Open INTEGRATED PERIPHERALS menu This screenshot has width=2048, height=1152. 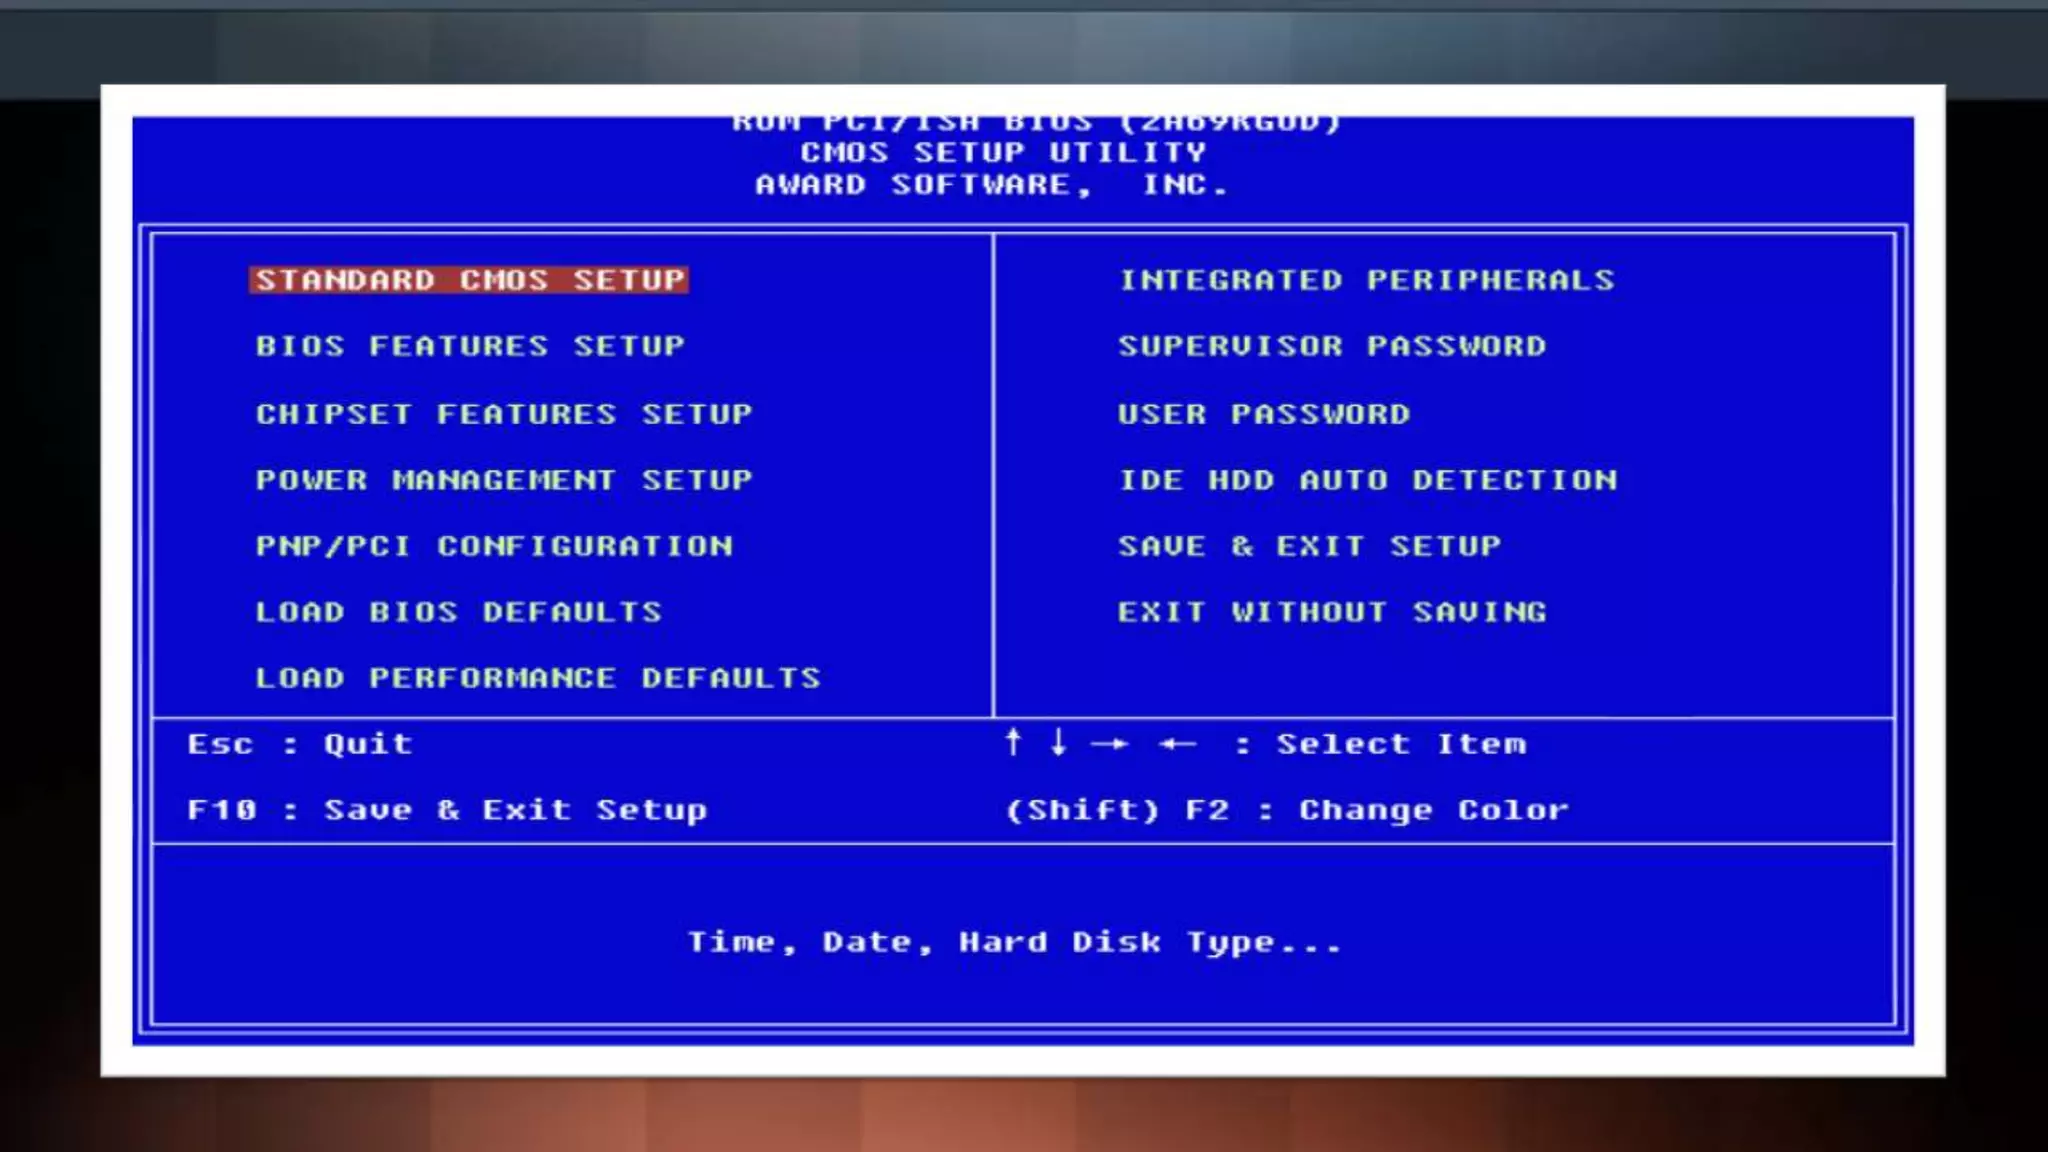click(1366, 280)
